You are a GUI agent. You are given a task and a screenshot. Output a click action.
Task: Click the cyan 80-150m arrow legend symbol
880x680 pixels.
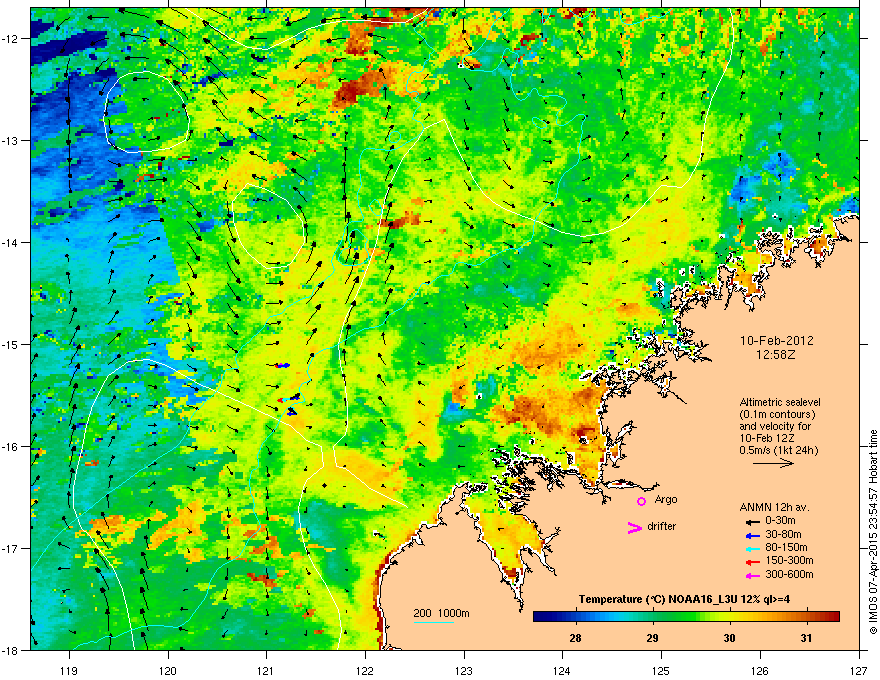[752, 548]
